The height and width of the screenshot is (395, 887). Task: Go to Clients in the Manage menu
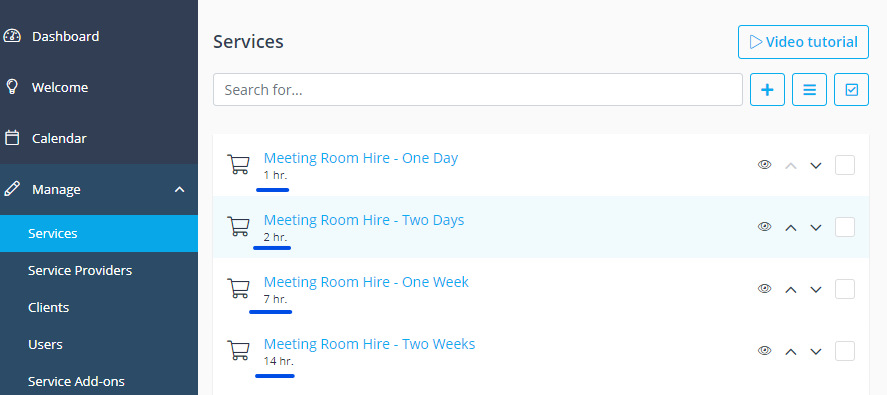(x=49, y=307)
